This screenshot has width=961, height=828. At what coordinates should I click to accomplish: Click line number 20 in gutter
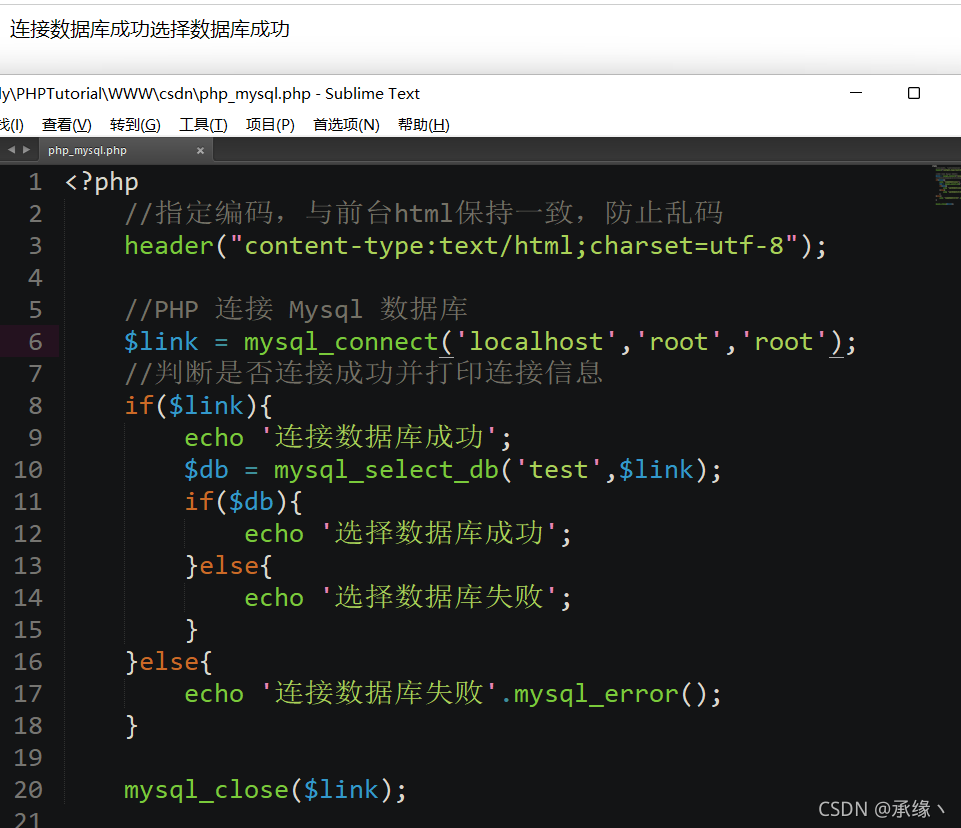pos(28,790)
